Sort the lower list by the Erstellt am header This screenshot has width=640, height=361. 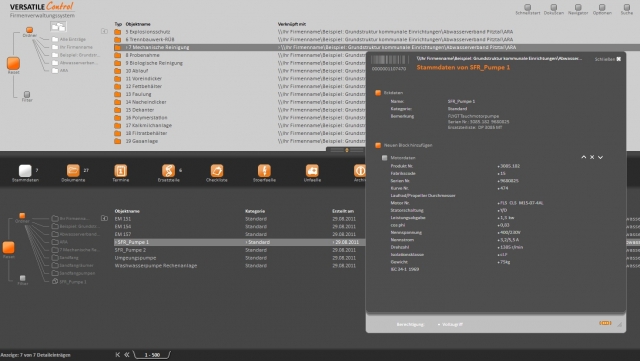point(343,211)
